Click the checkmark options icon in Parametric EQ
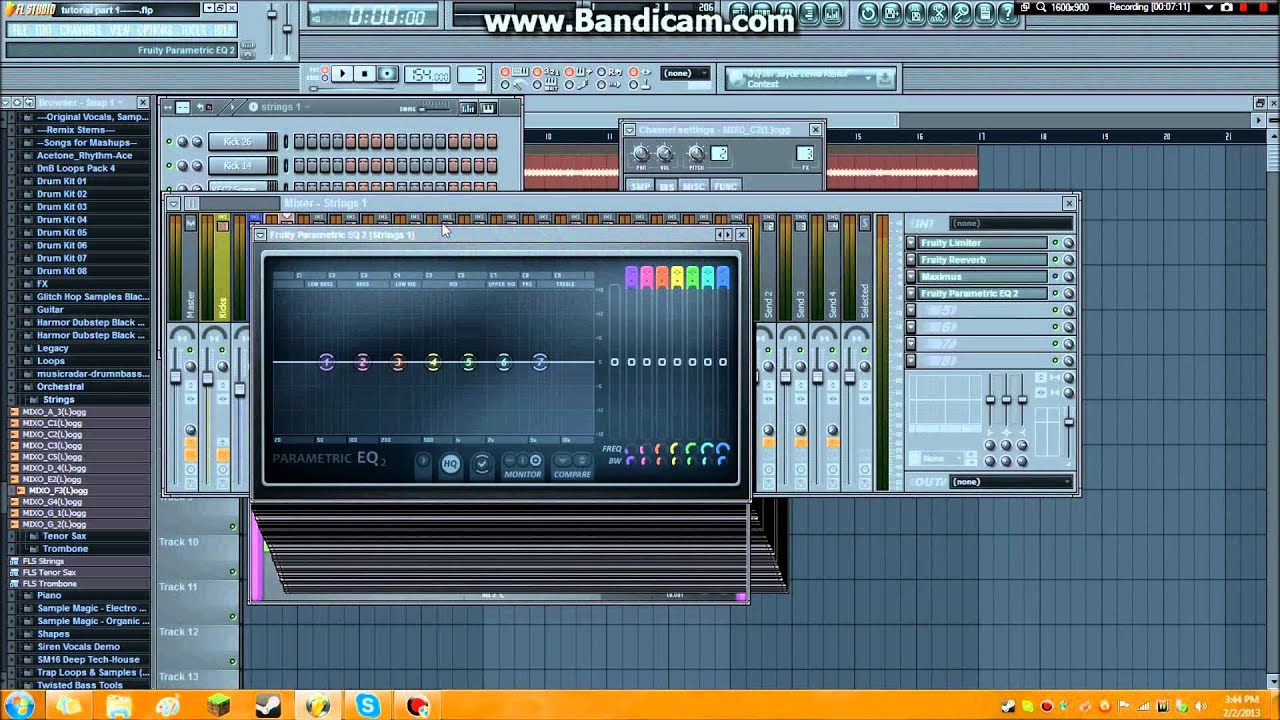Screen dimensions: 1280x720 tap(482, 464)
